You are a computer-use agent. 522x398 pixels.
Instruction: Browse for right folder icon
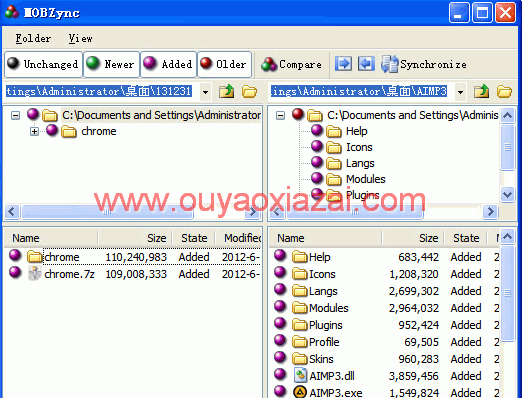click(504, 91)
